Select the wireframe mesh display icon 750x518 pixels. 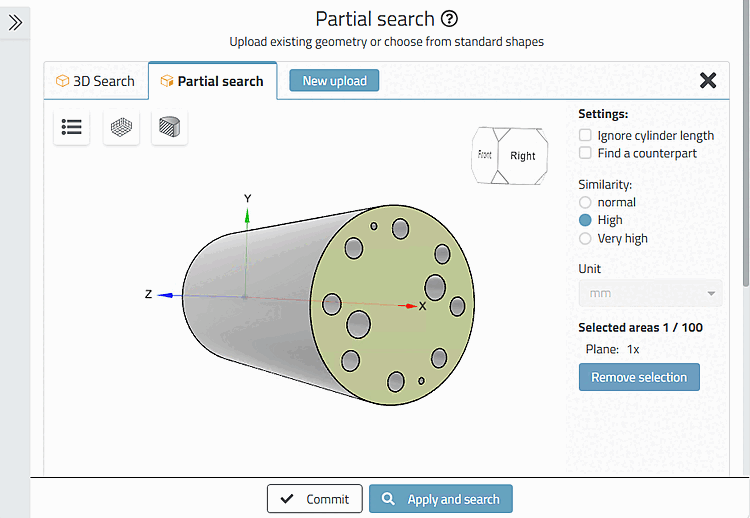(x=121, y=127)
